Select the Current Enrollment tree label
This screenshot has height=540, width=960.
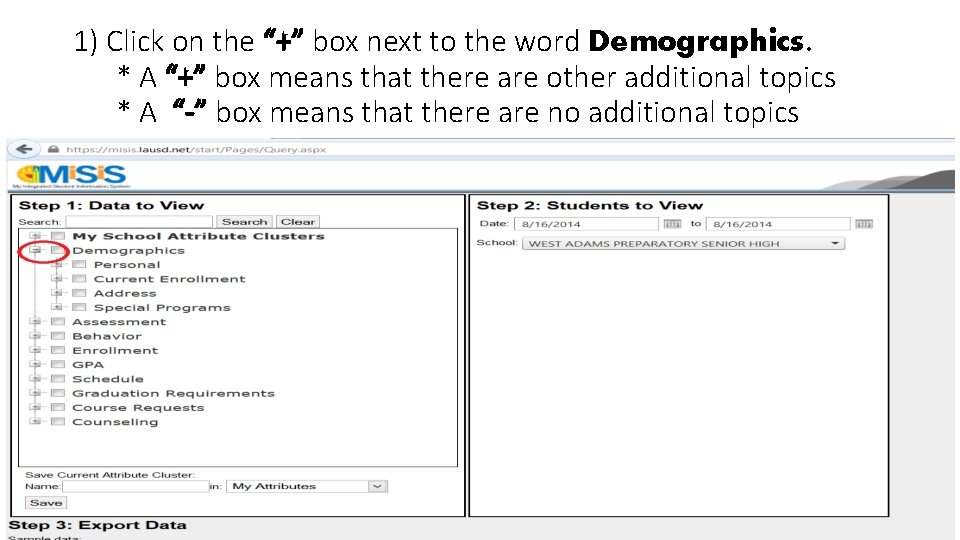click(x=170, y=279)
